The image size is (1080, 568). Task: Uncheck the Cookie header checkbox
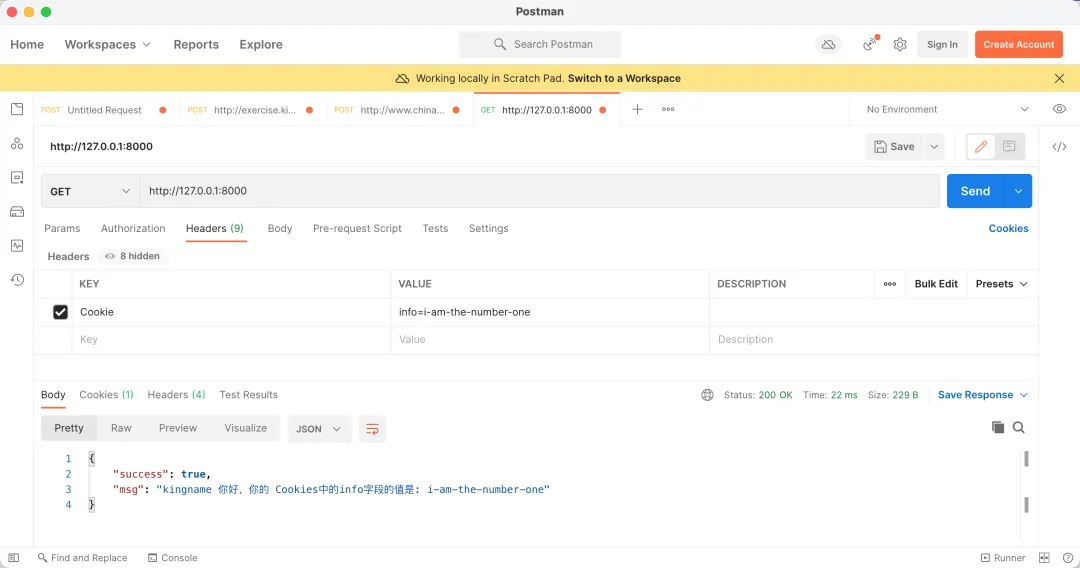pos(61,312)
